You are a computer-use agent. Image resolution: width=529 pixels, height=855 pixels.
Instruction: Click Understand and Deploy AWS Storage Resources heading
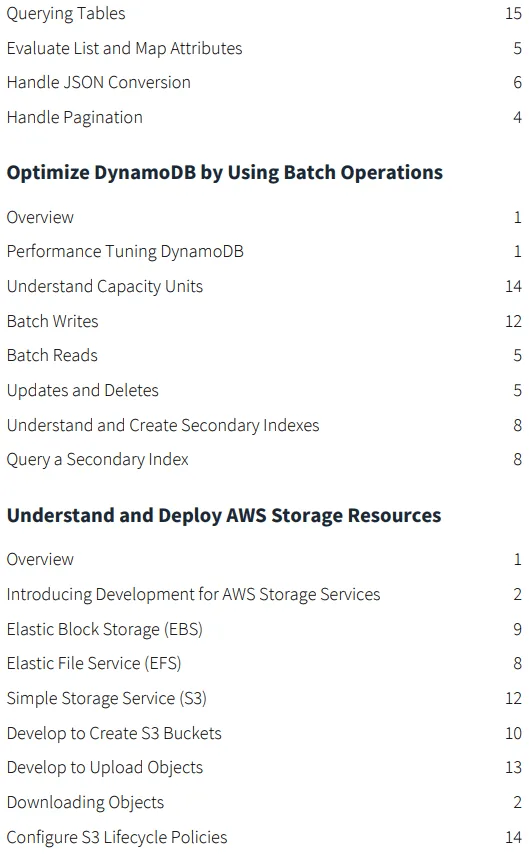(x=224, y=516)
